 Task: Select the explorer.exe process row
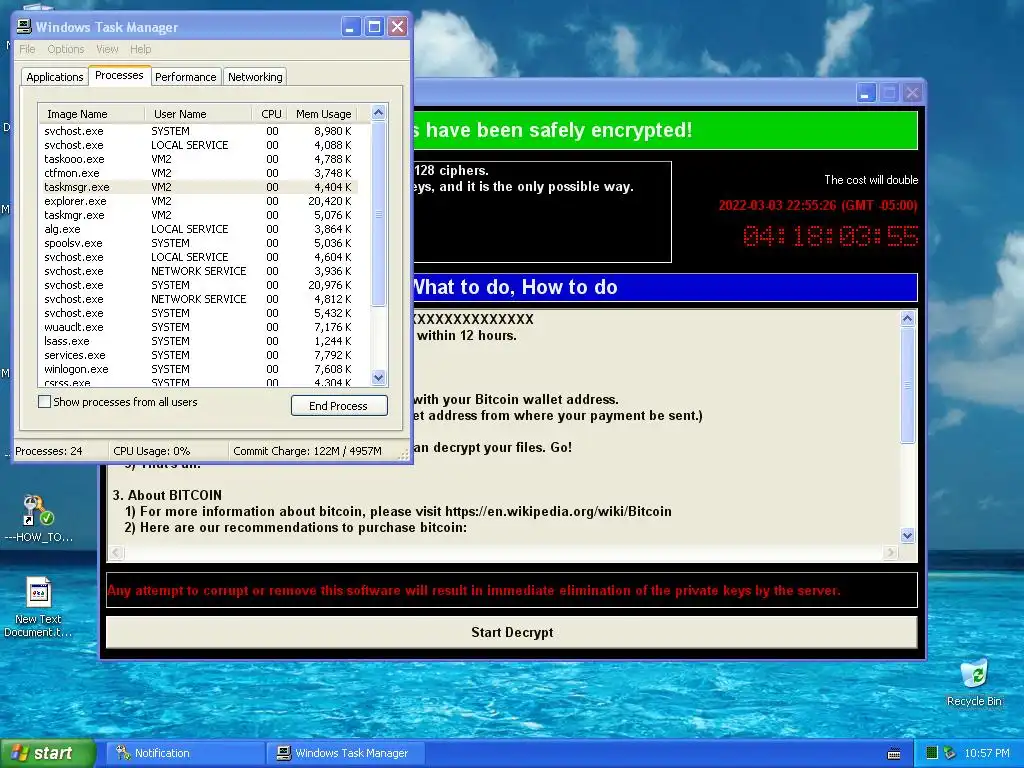click(199, 201)
